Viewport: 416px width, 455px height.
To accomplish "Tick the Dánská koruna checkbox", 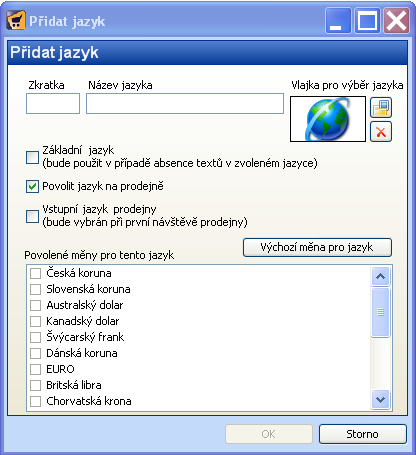I will click(35, 353).
